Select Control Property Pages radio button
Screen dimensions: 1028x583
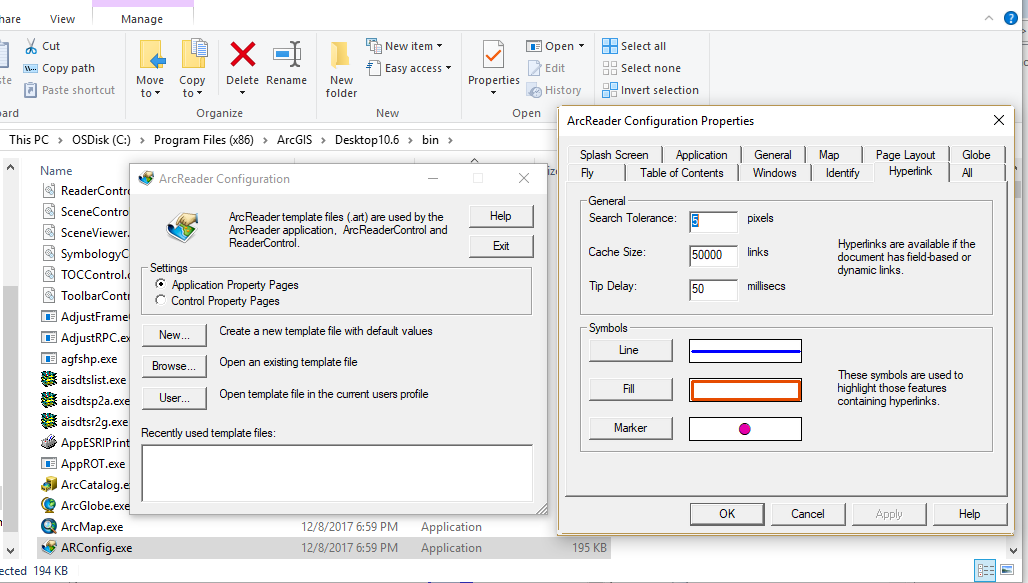pos(160,300)
